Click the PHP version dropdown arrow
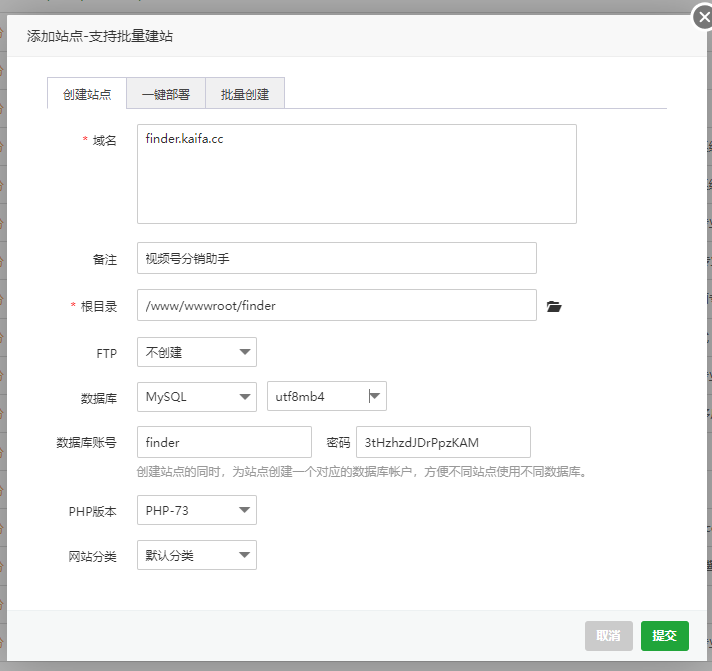712x671 pixels. coord(245,510)
